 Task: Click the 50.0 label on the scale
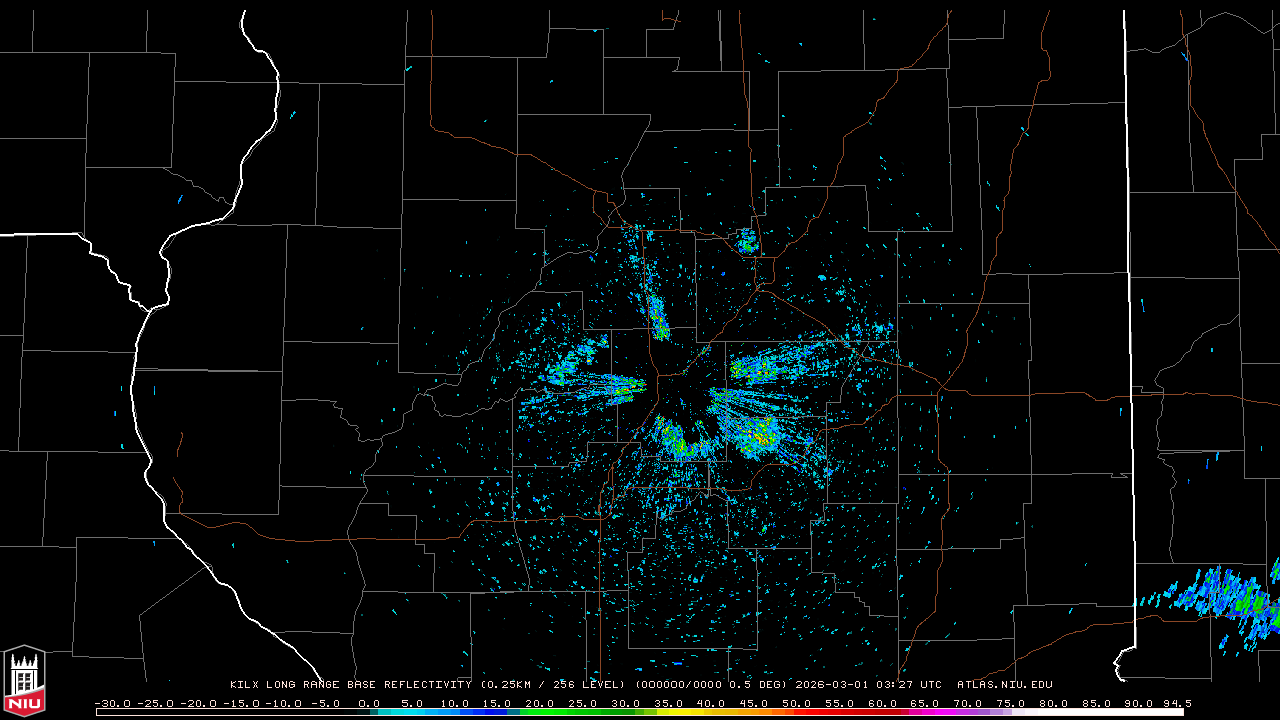(x=796, y=703)
